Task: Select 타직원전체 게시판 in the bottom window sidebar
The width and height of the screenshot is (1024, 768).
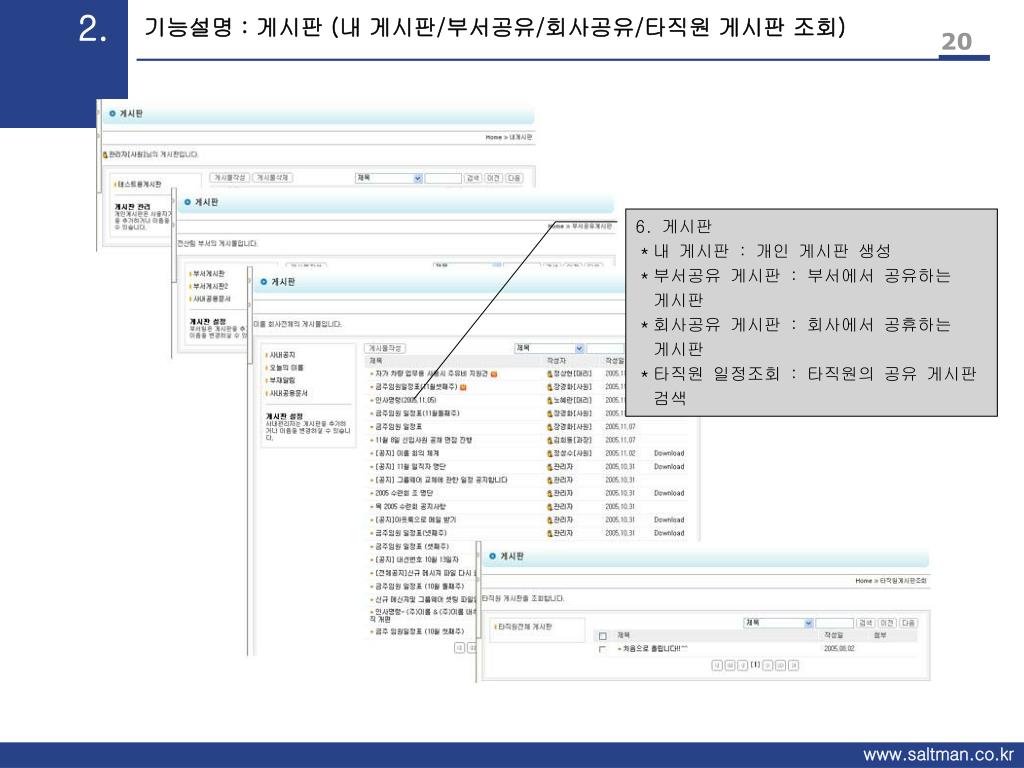Action: pyautogui.click(x=525, y=627)
